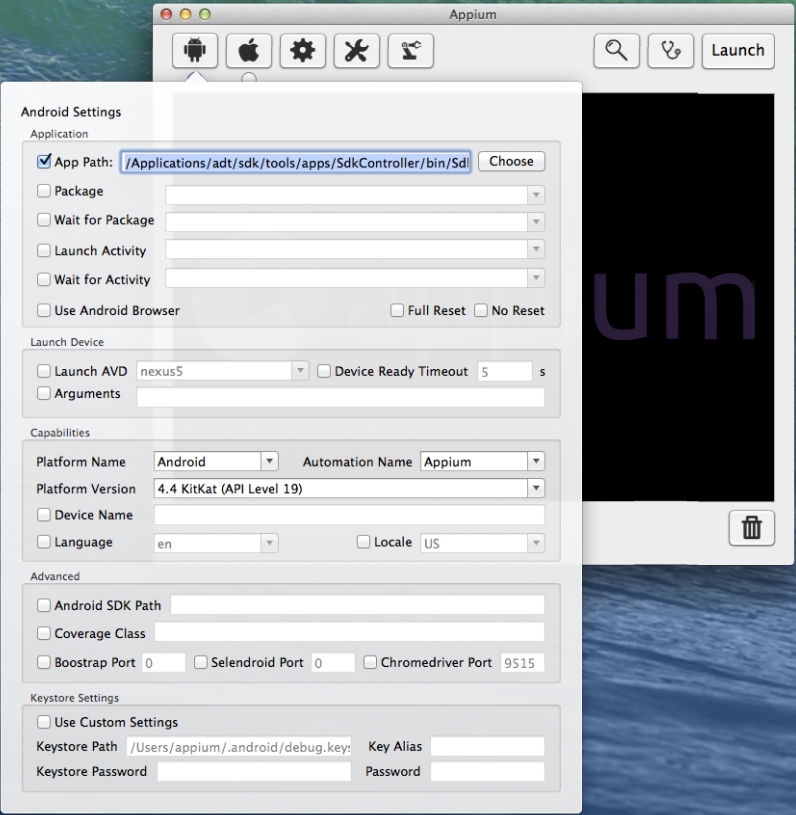The height and width of the screenshot is (815, 796).
Task: Enable Launch Activity checkbox
Action: tap(44, 251)
